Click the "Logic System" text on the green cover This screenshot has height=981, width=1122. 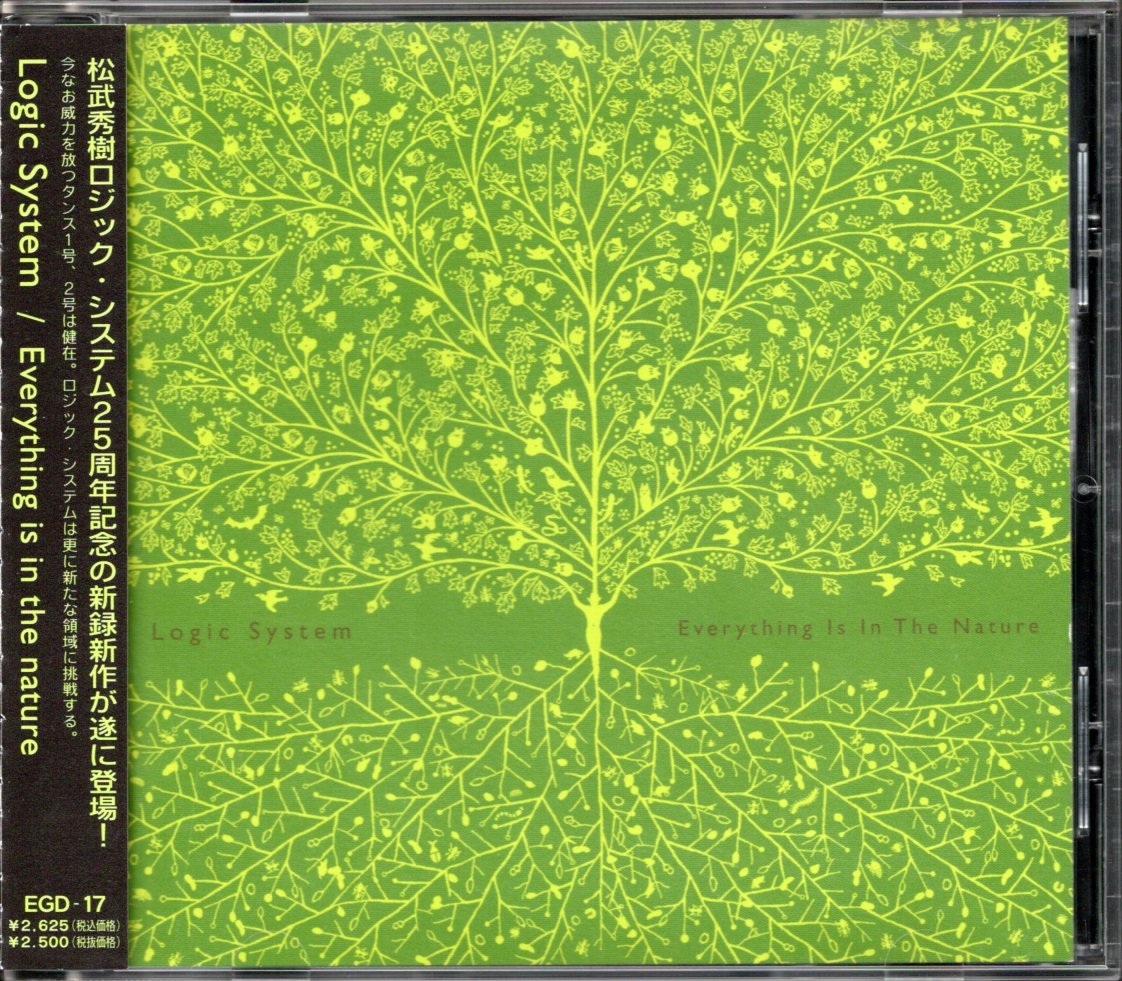(251, 633)
